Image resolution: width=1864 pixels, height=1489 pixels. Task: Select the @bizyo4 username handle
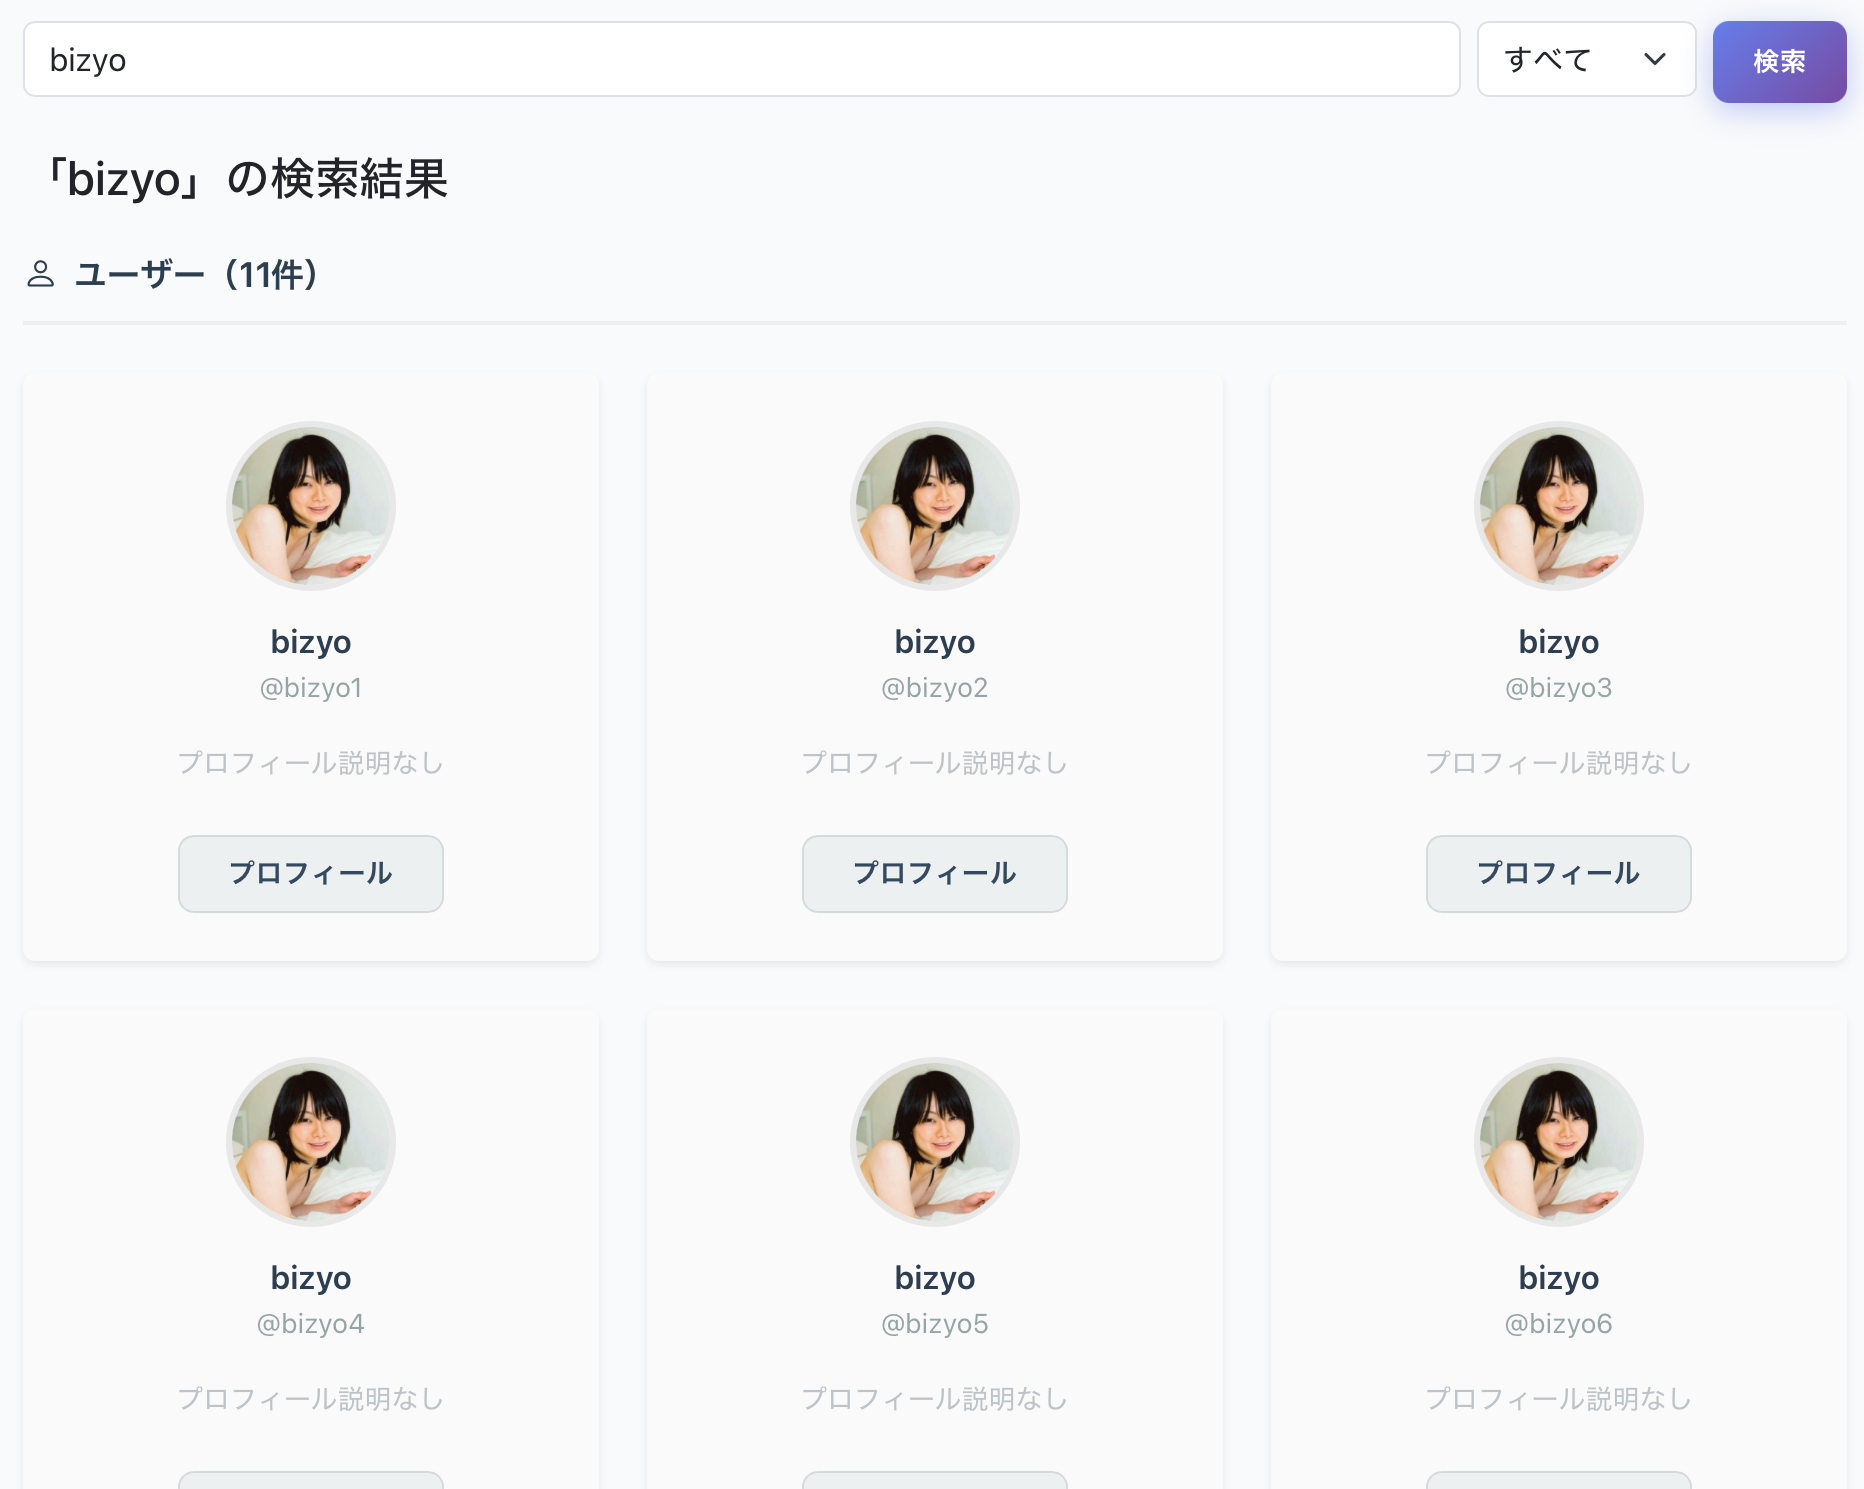pos(311,1324)
